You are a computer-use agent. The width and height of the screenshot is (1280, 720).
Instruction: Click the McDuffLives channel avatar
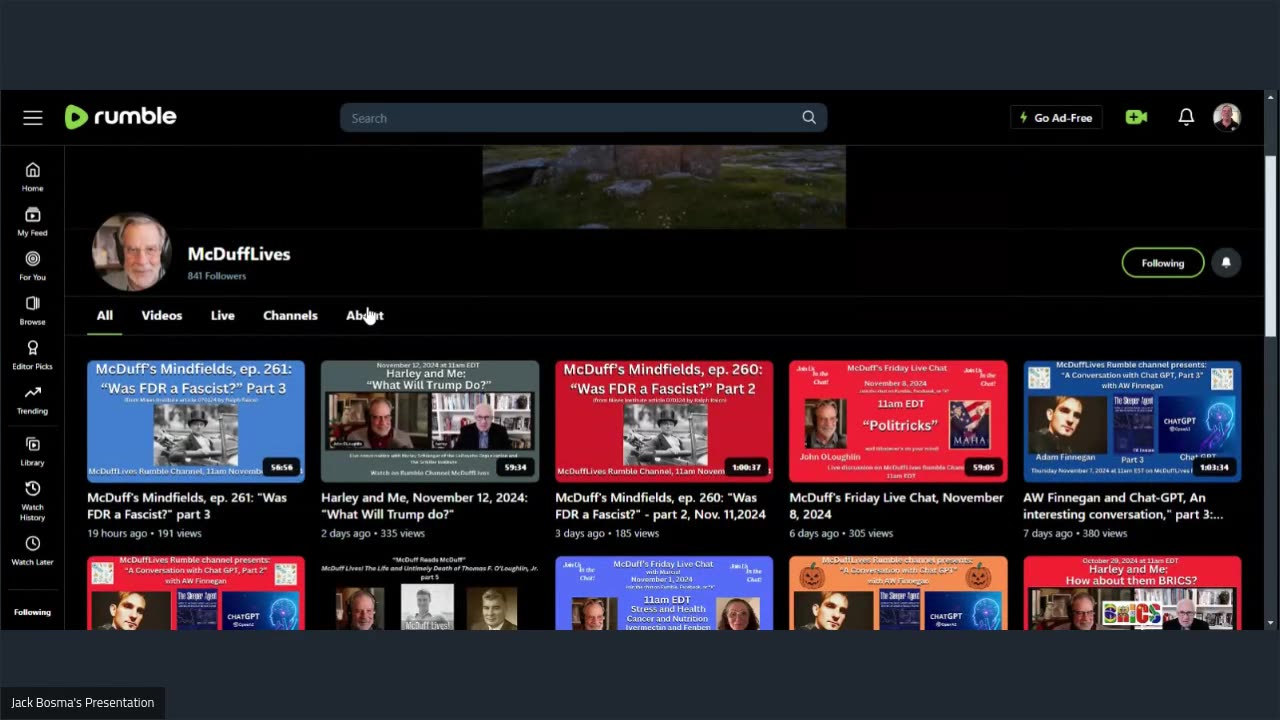click(x=132, y=251)
